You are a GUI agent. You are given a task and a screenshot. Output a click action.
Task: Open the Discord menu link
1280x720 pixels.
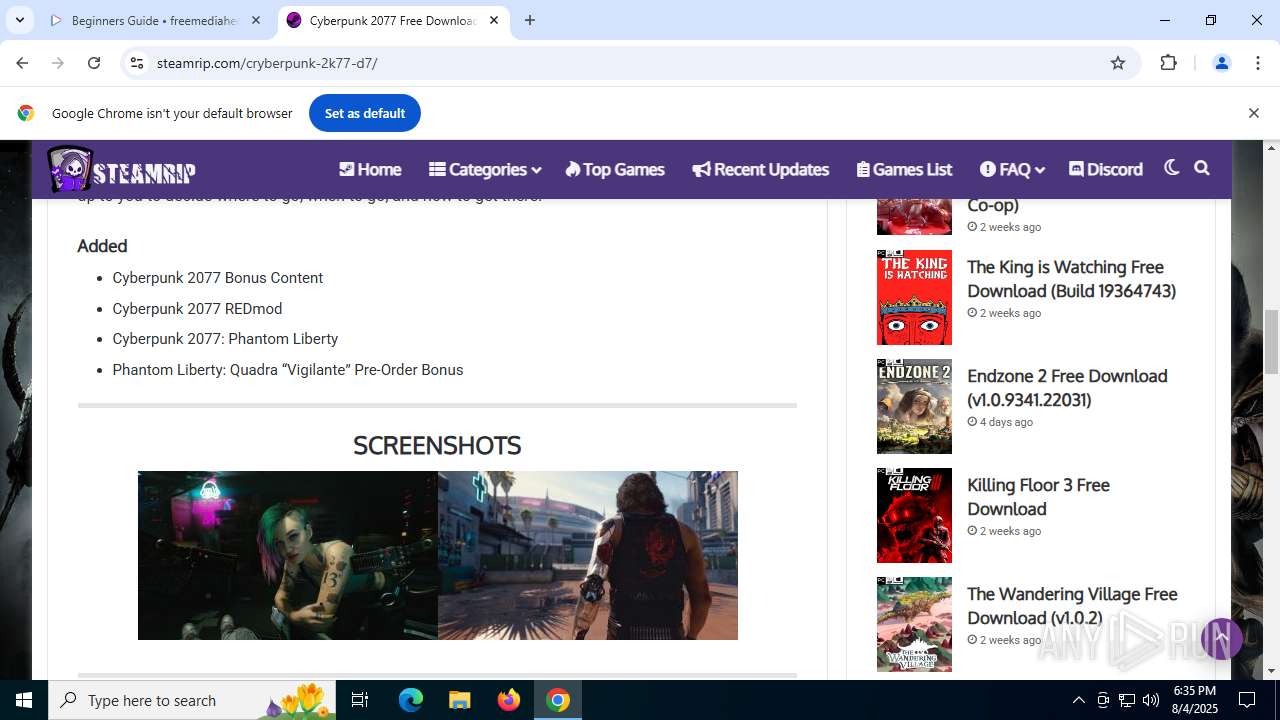pos(1105,169)
